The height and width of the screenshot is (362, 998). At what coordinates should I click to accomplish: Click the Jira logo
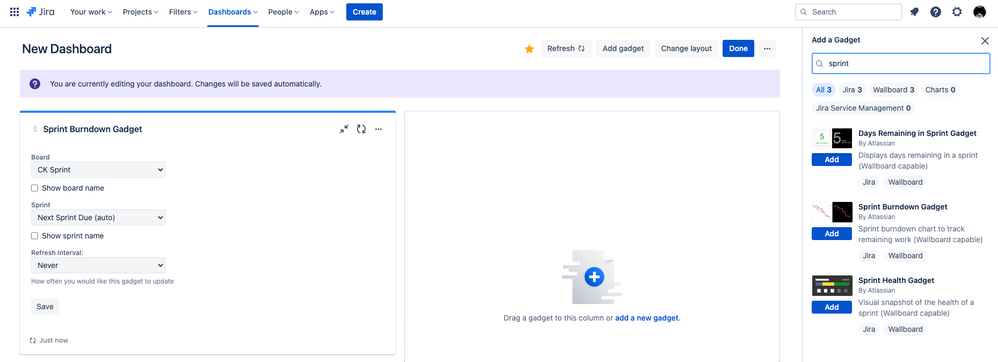tap(40, 12)
